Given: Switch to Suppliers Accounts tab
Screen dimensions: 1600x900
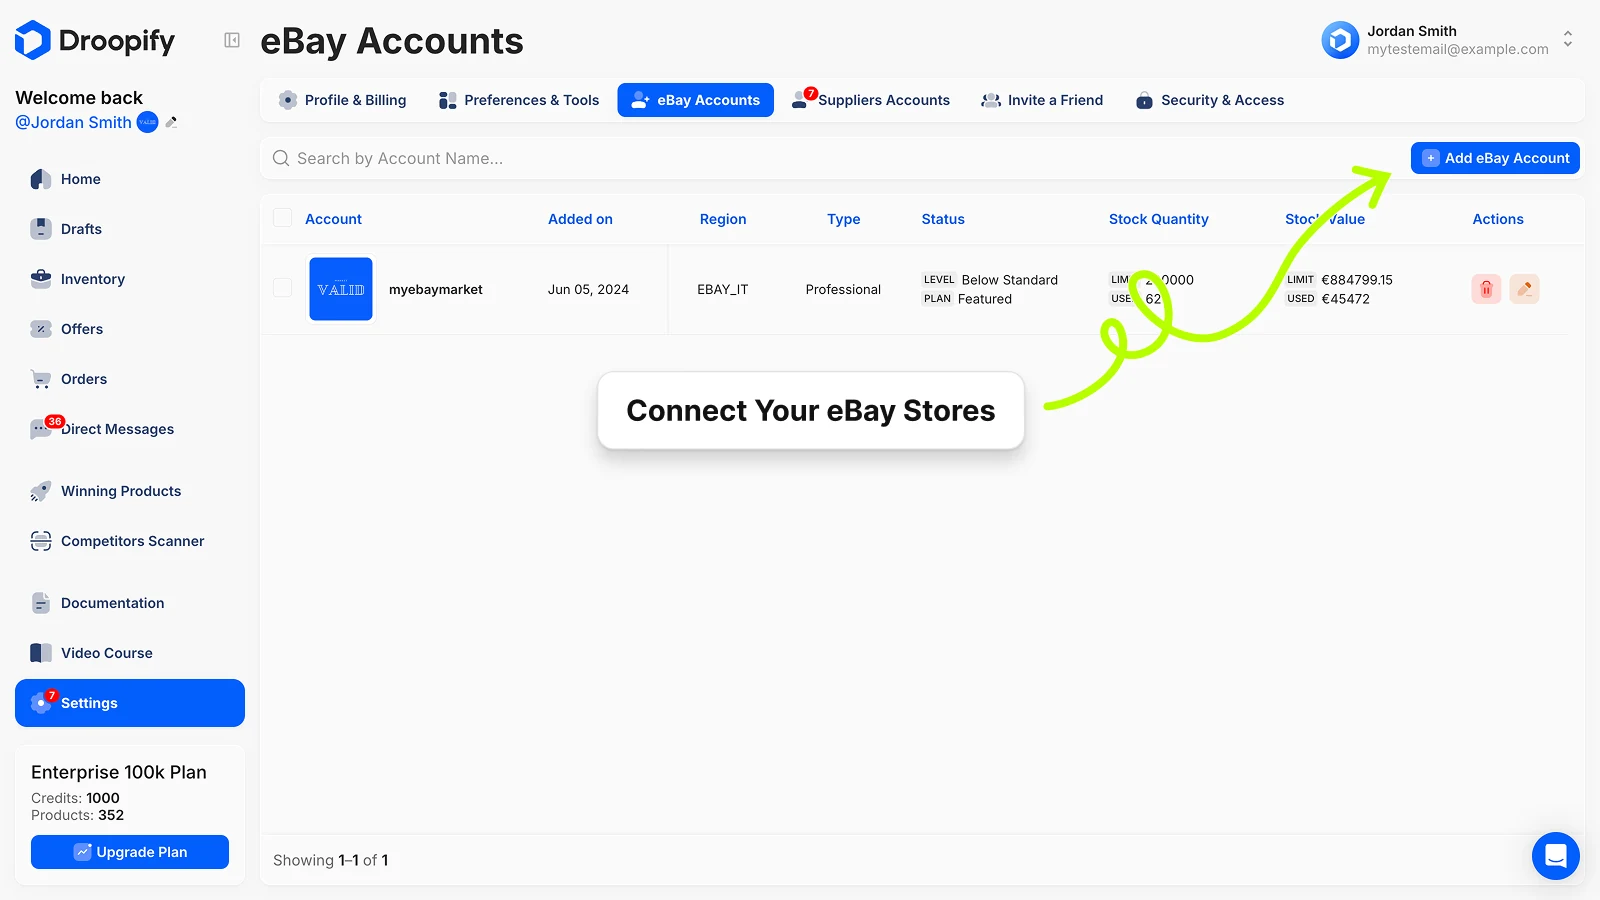Looking at the screenshot, I should pos(871,100).
